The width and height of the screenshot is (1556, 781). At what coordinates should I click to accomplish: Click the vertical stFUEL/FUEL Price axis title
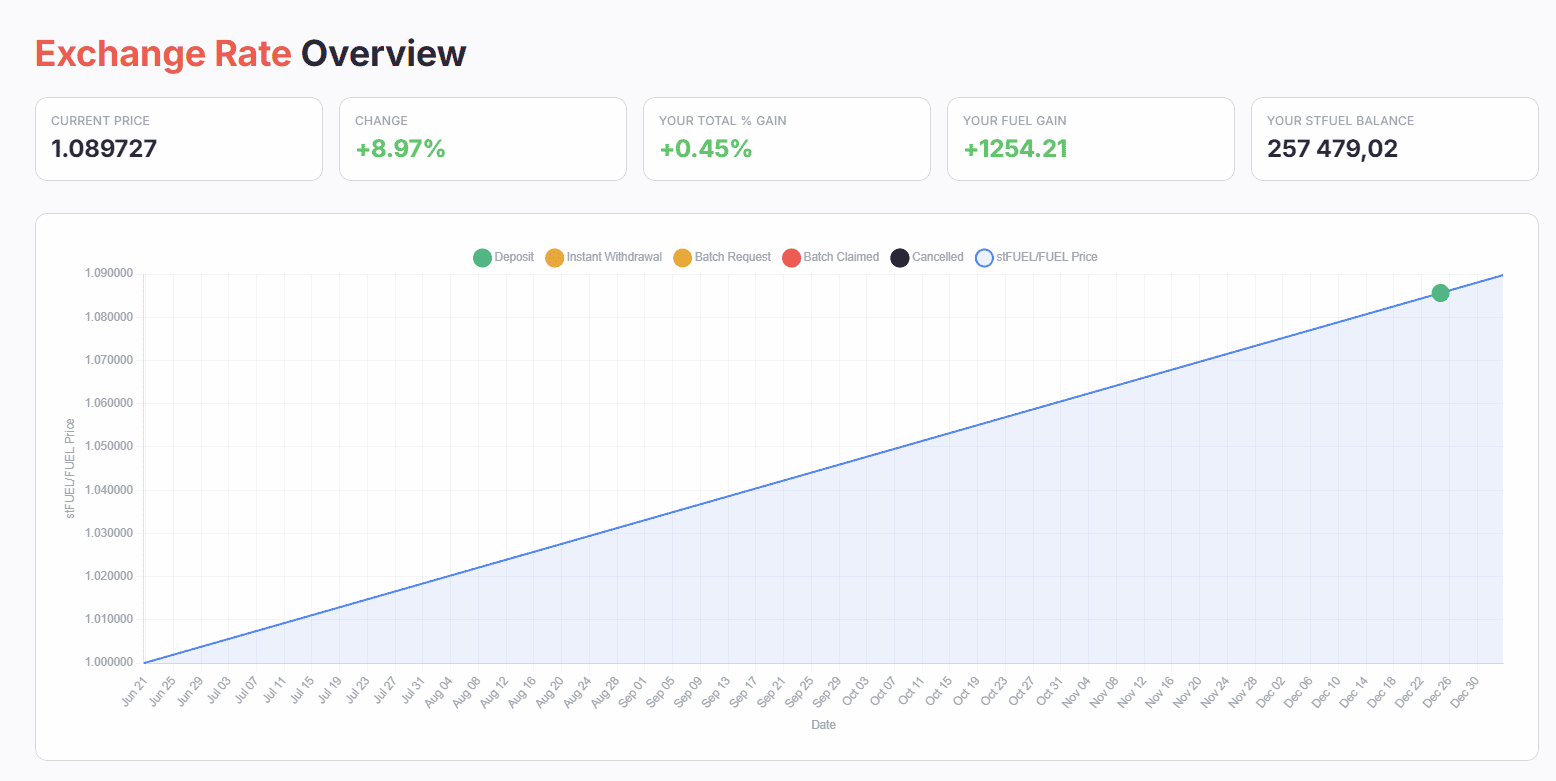[x=71, y=468]
